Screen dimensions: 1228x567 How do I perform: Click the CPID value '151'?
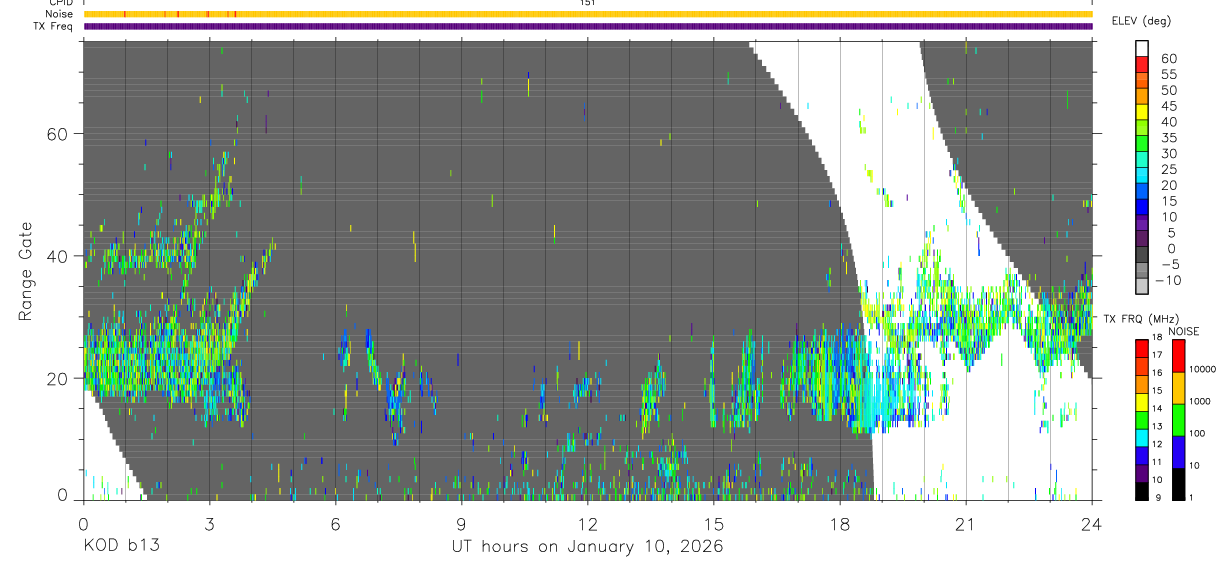point(588,3)
